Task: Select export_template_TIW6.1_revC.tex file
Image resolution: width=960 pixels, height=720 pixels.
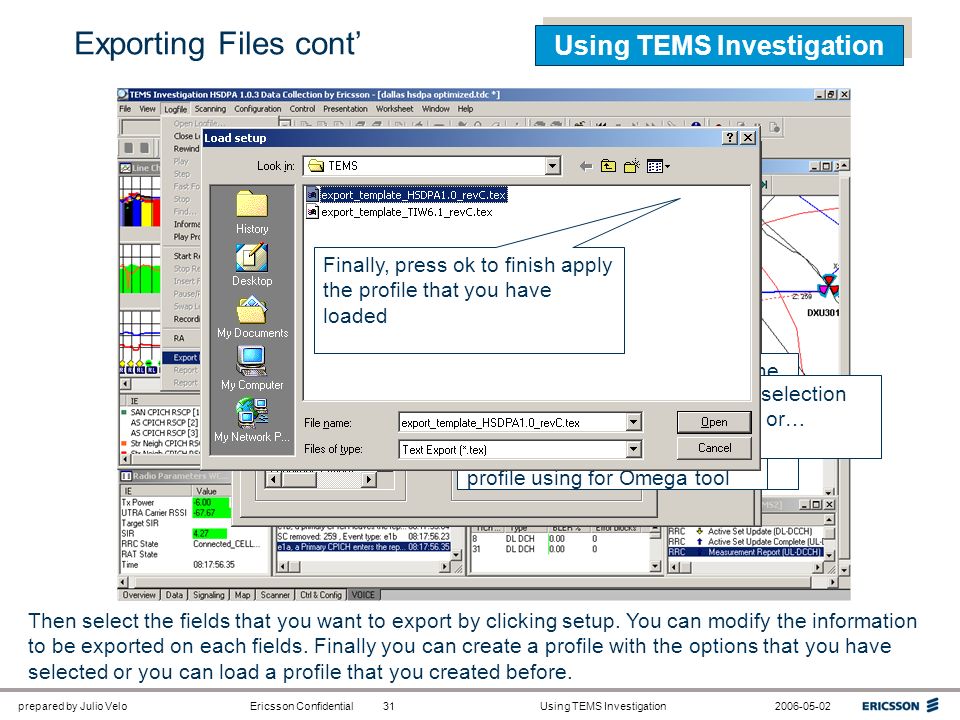Action: point(400,212)
